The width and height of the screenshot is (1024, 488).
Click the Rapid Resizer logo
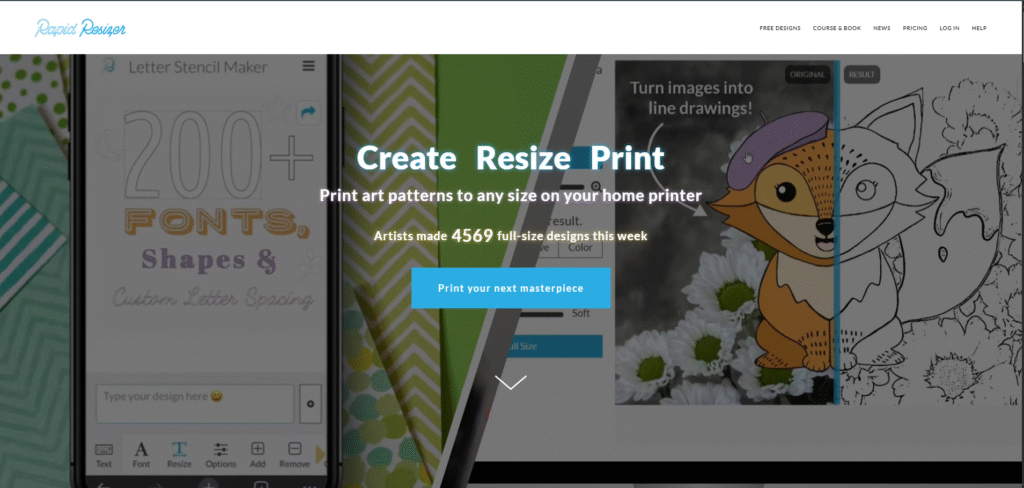80,28
